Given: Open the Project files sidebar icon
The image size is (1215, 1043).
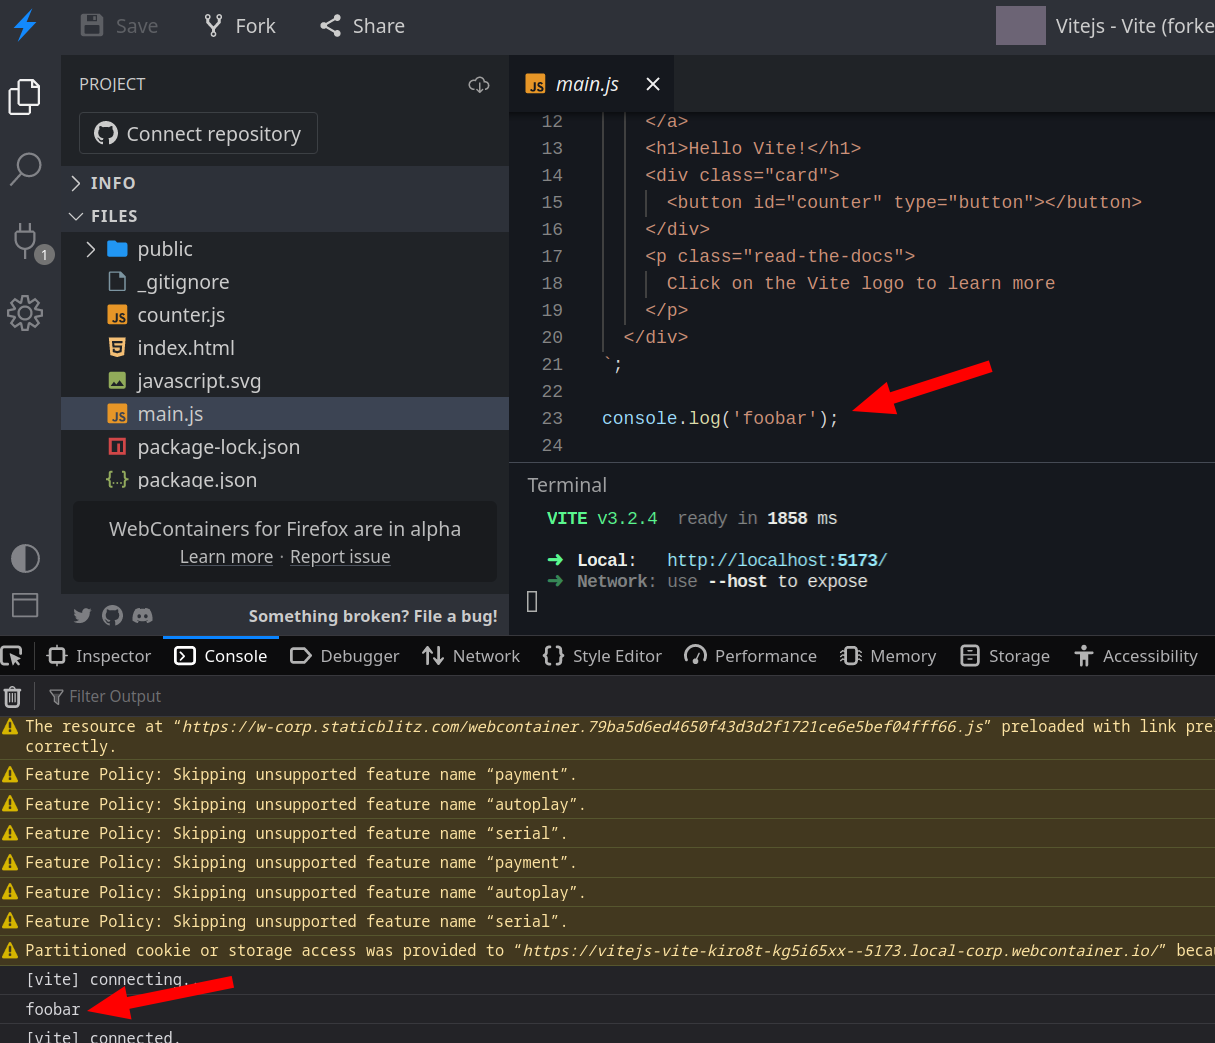Looking at the screenshot, I should click(25, 97).
